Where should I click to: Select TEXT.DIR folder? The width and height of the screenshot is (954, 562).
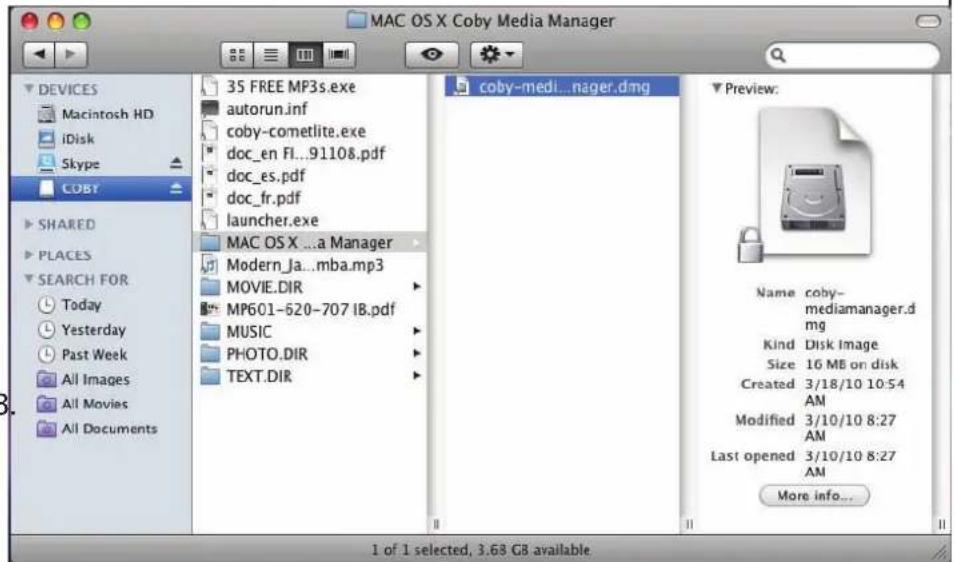[x=310, y=376]
